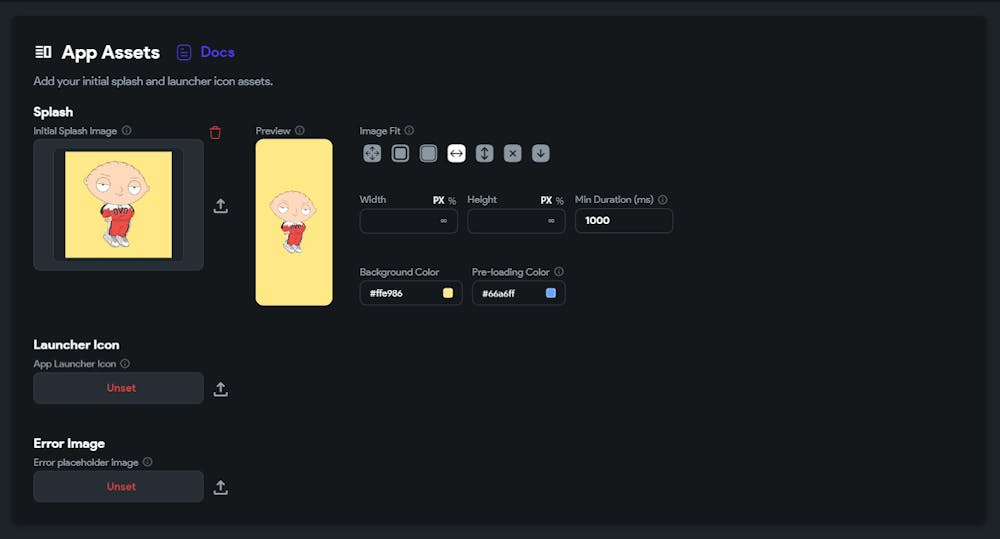Click the Height input field
Image resolution: width=1000 pixels, height=539 pixels.
click(x=517, y=221)
